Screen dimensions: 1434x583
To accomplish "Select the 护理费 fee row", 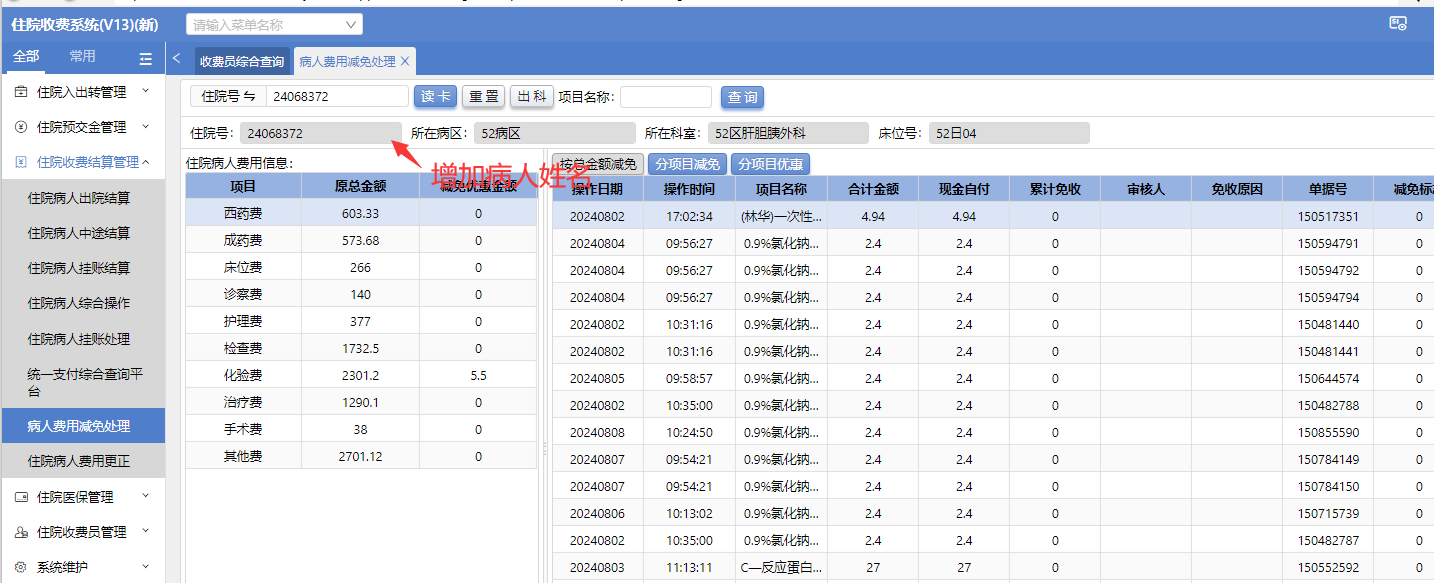I will pyautogui.click(x=361, y=321).
